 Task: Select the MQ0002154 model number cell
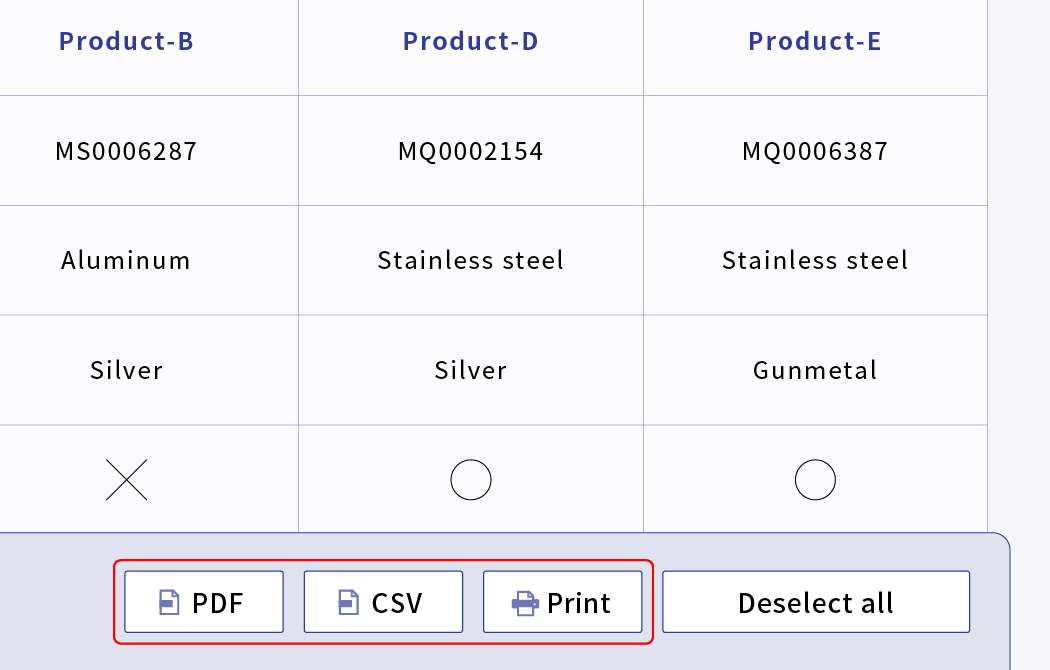click(471, 151)
